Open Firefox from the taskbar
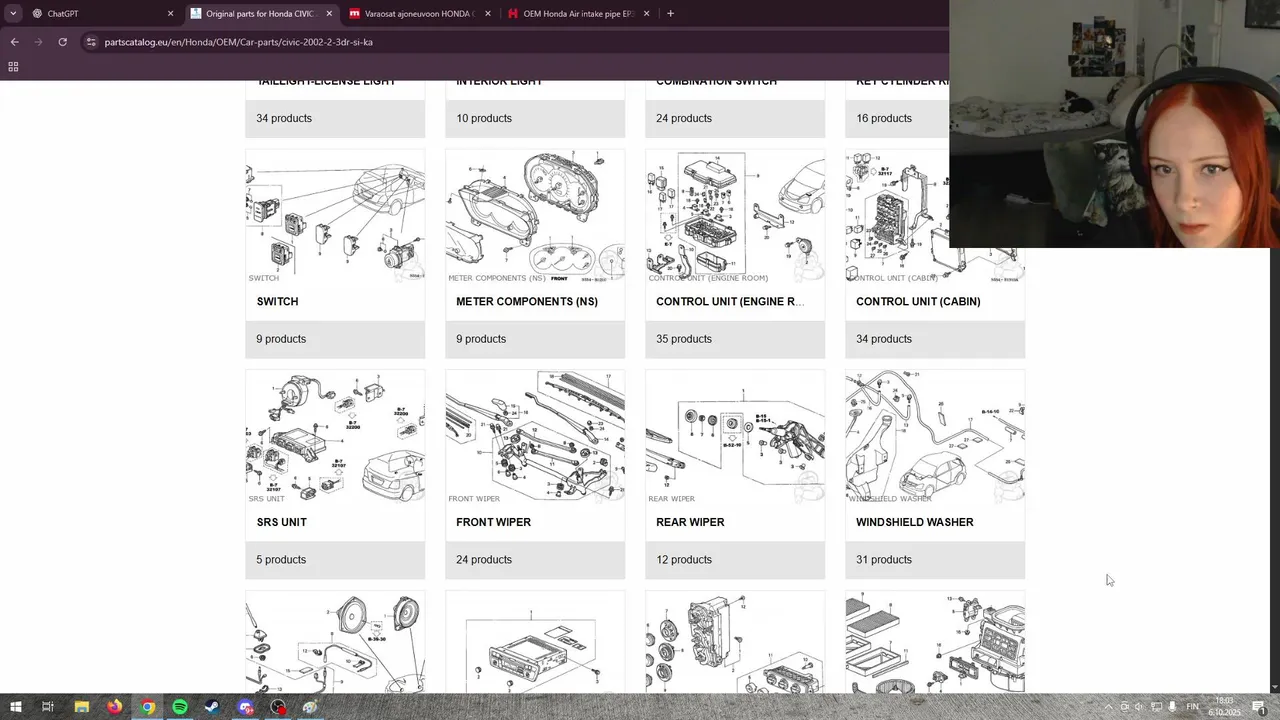The height and width of the screenshot is (720, 1280). pos(114,707)
